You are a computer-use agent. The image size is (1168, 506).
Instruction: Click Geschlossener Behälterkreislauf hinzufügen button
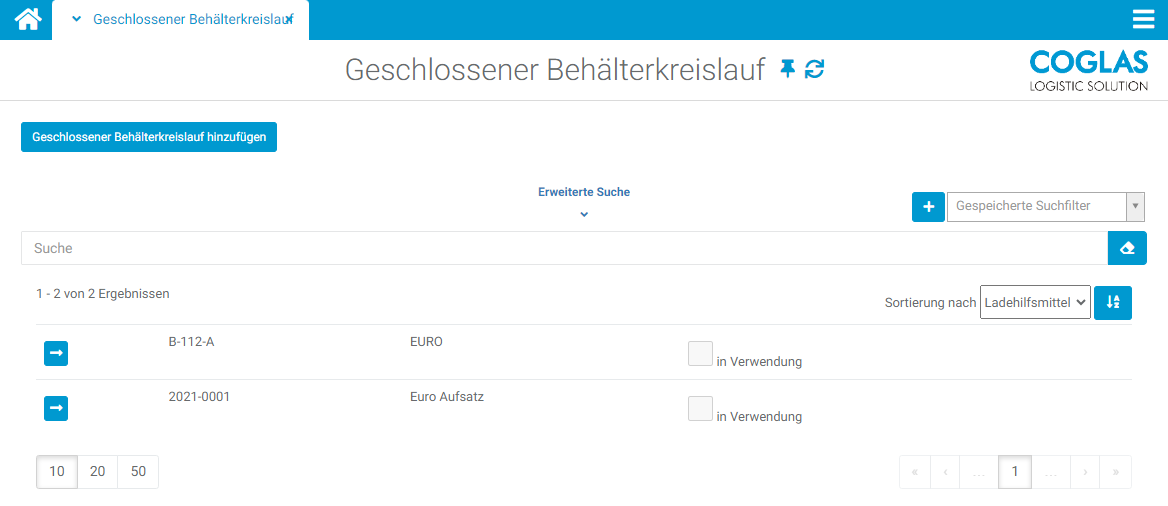[149, 137]
